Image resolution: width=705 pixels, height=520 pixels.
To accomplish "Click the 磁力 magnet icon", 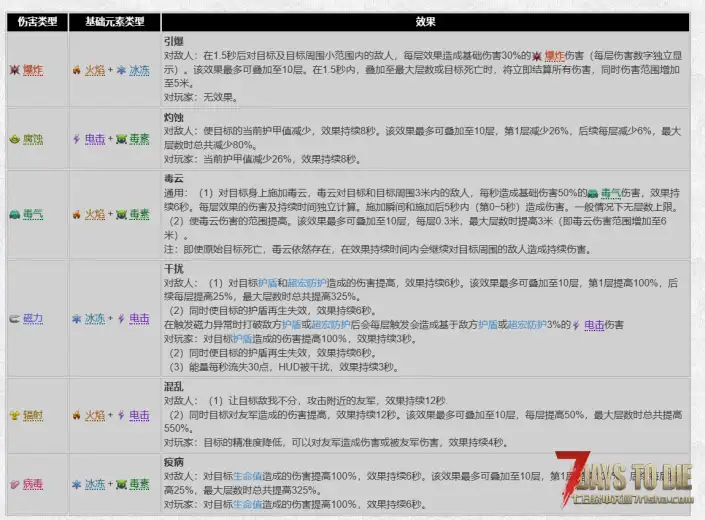I will (x=14, y=319).
